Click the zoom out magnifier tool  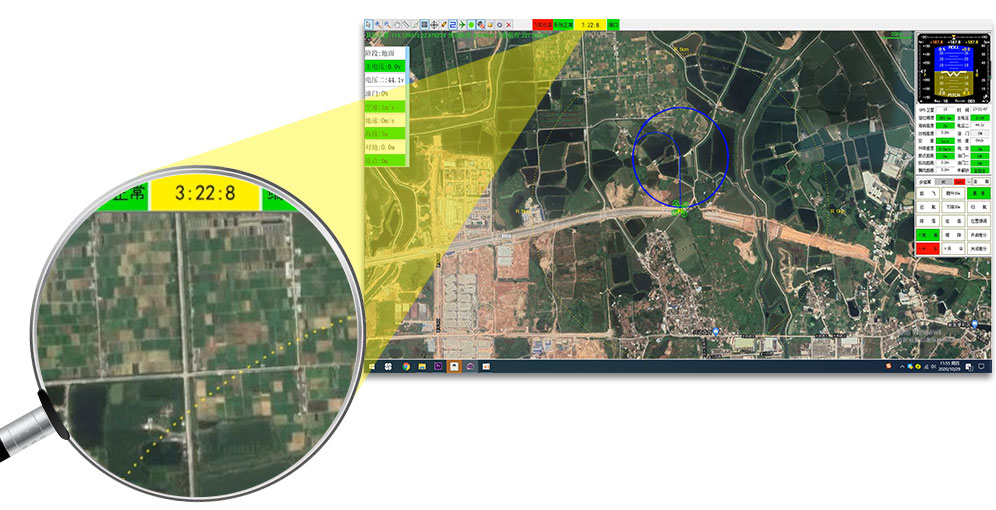387,25
